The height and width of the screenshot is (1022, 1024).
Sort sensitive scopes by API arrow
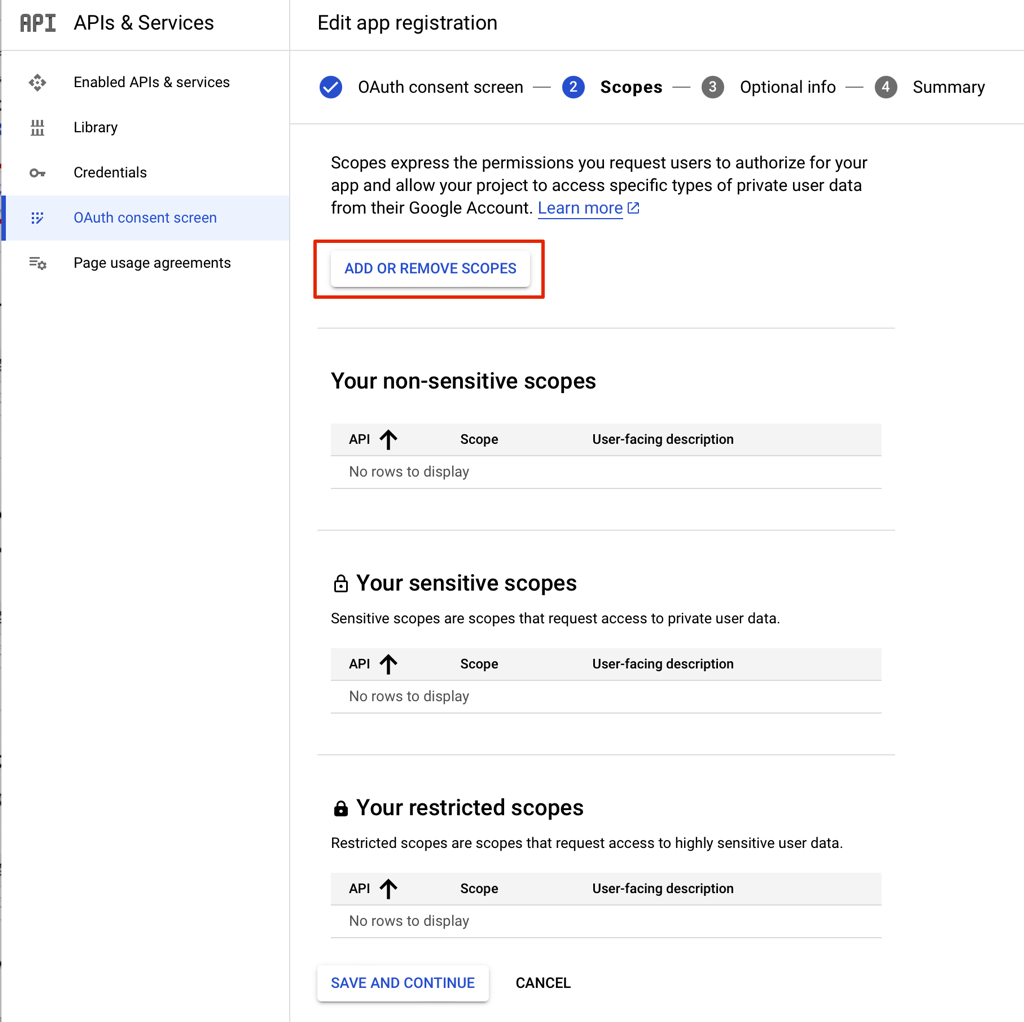click(389, 664)
